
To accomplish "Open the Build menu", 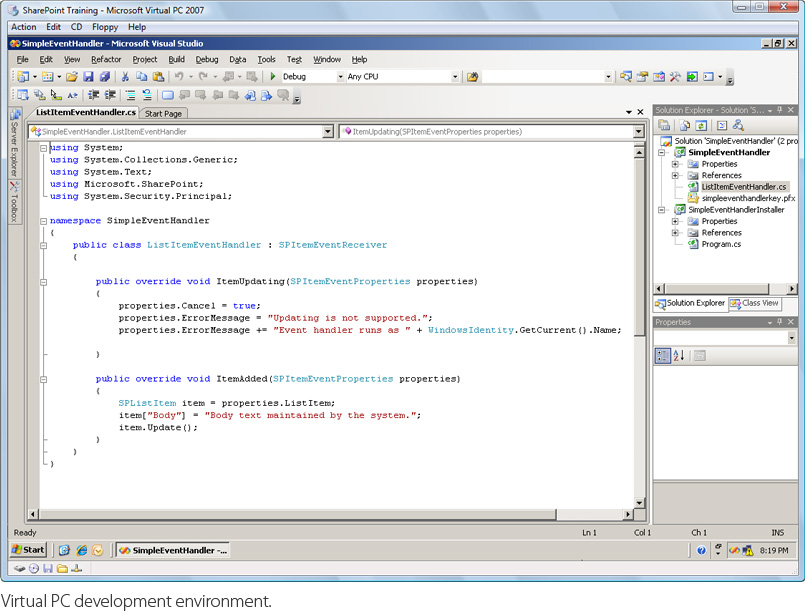I will [x=177, y=60].
